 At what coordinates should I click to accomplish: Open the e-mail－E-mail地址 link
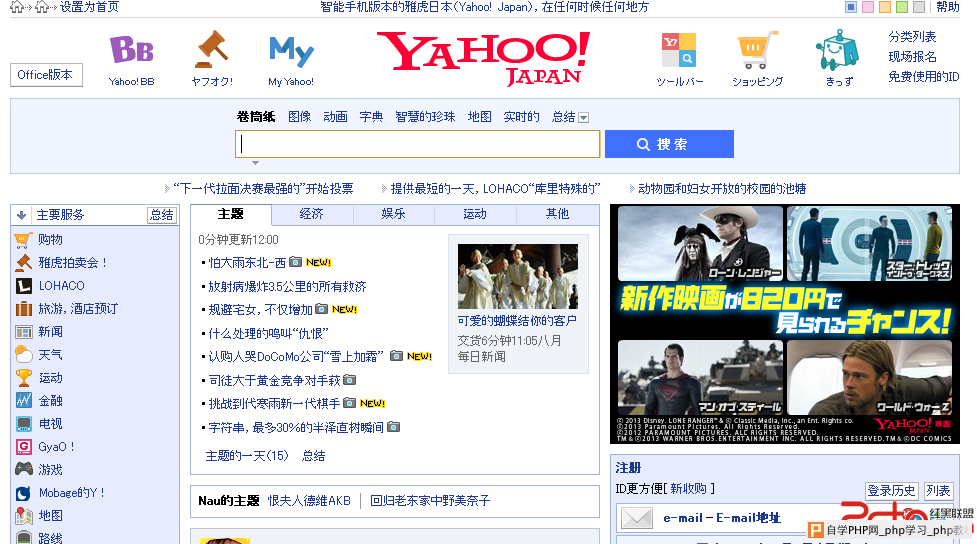pos(722,518)
